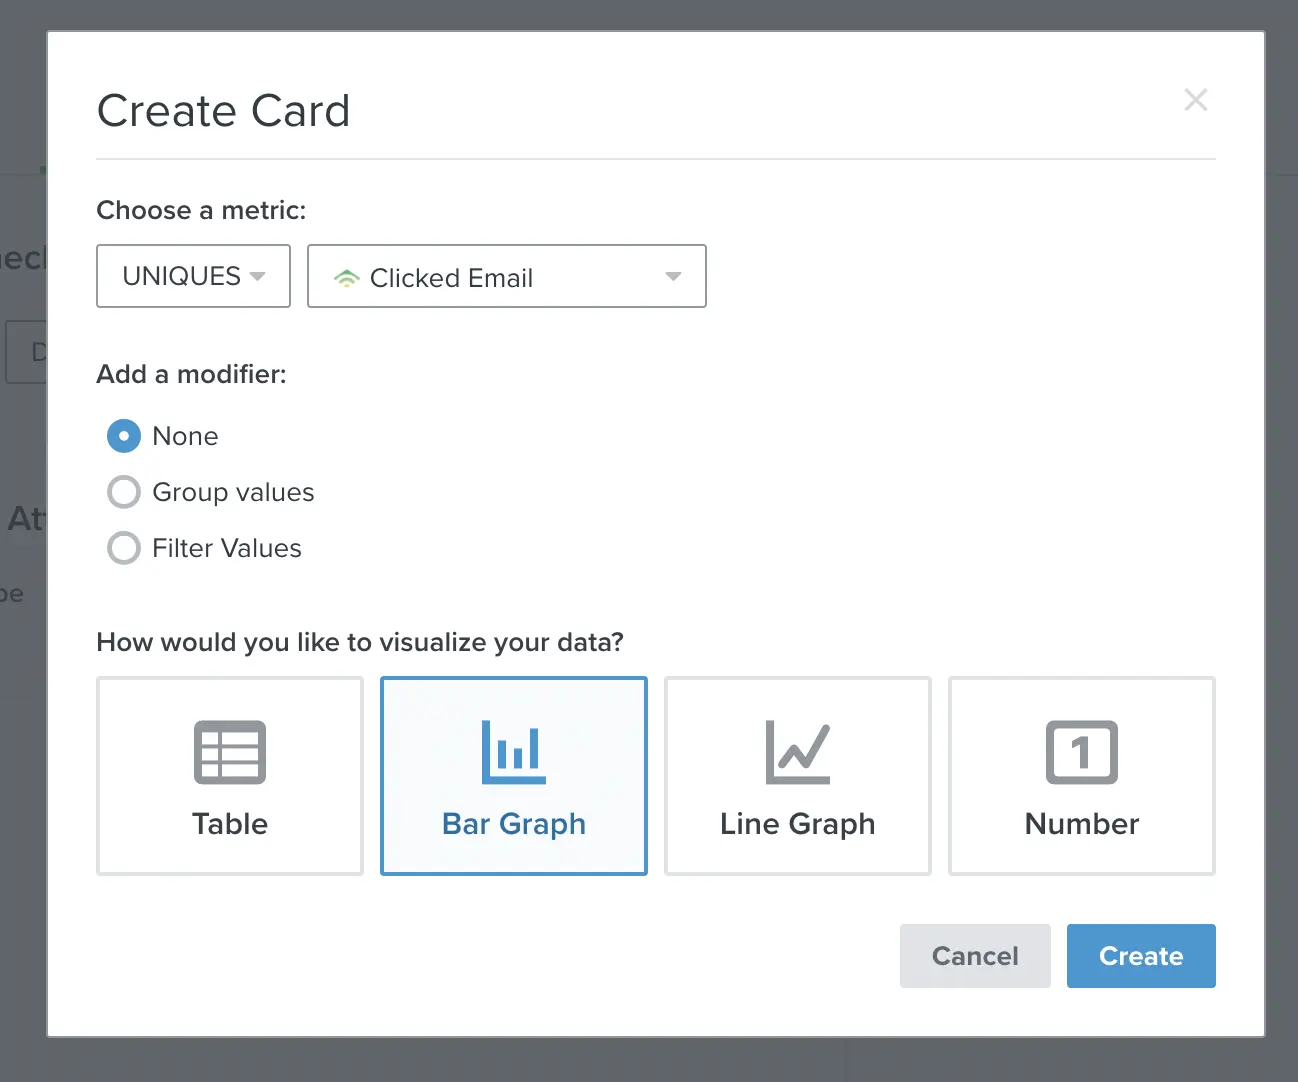Click the Table grid icon
Viewport: 1298px width, 1082px height.
230,752
